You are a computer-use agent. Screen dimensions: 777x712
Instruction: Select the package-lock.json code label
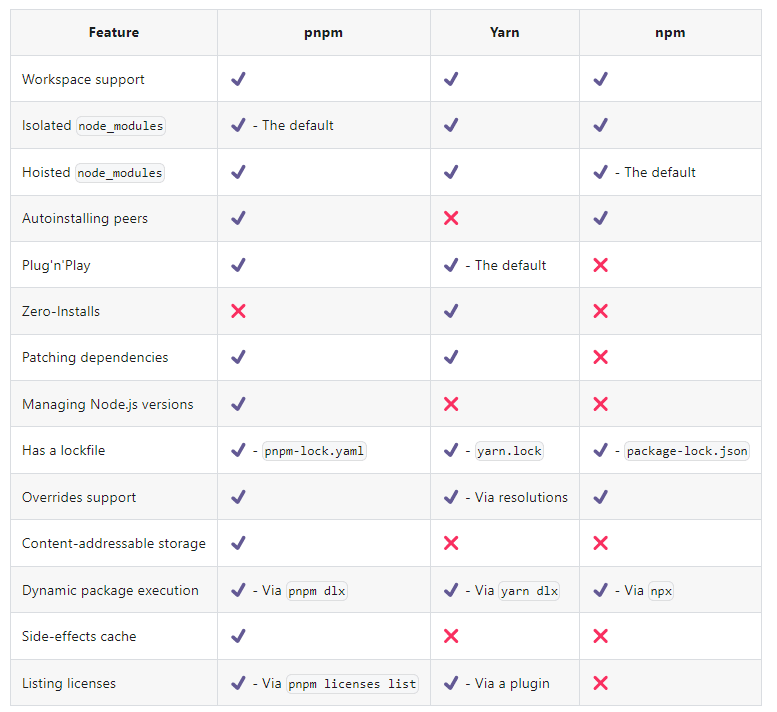687,451
